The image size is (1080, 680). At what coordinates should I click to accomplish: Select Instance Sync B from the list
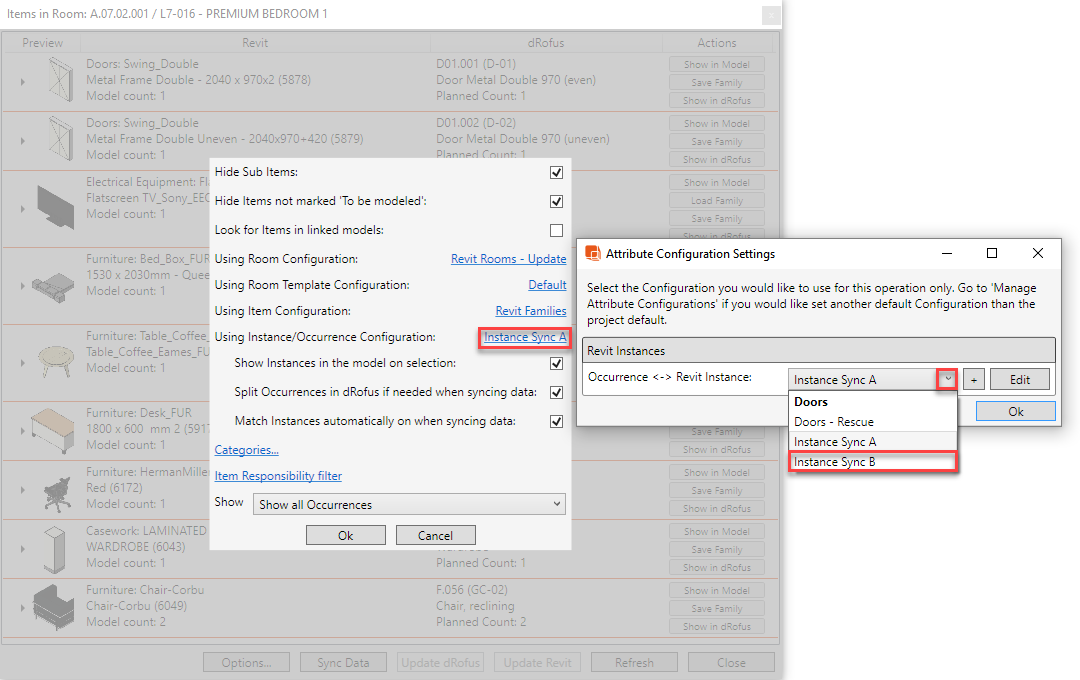tap(872, 461)
